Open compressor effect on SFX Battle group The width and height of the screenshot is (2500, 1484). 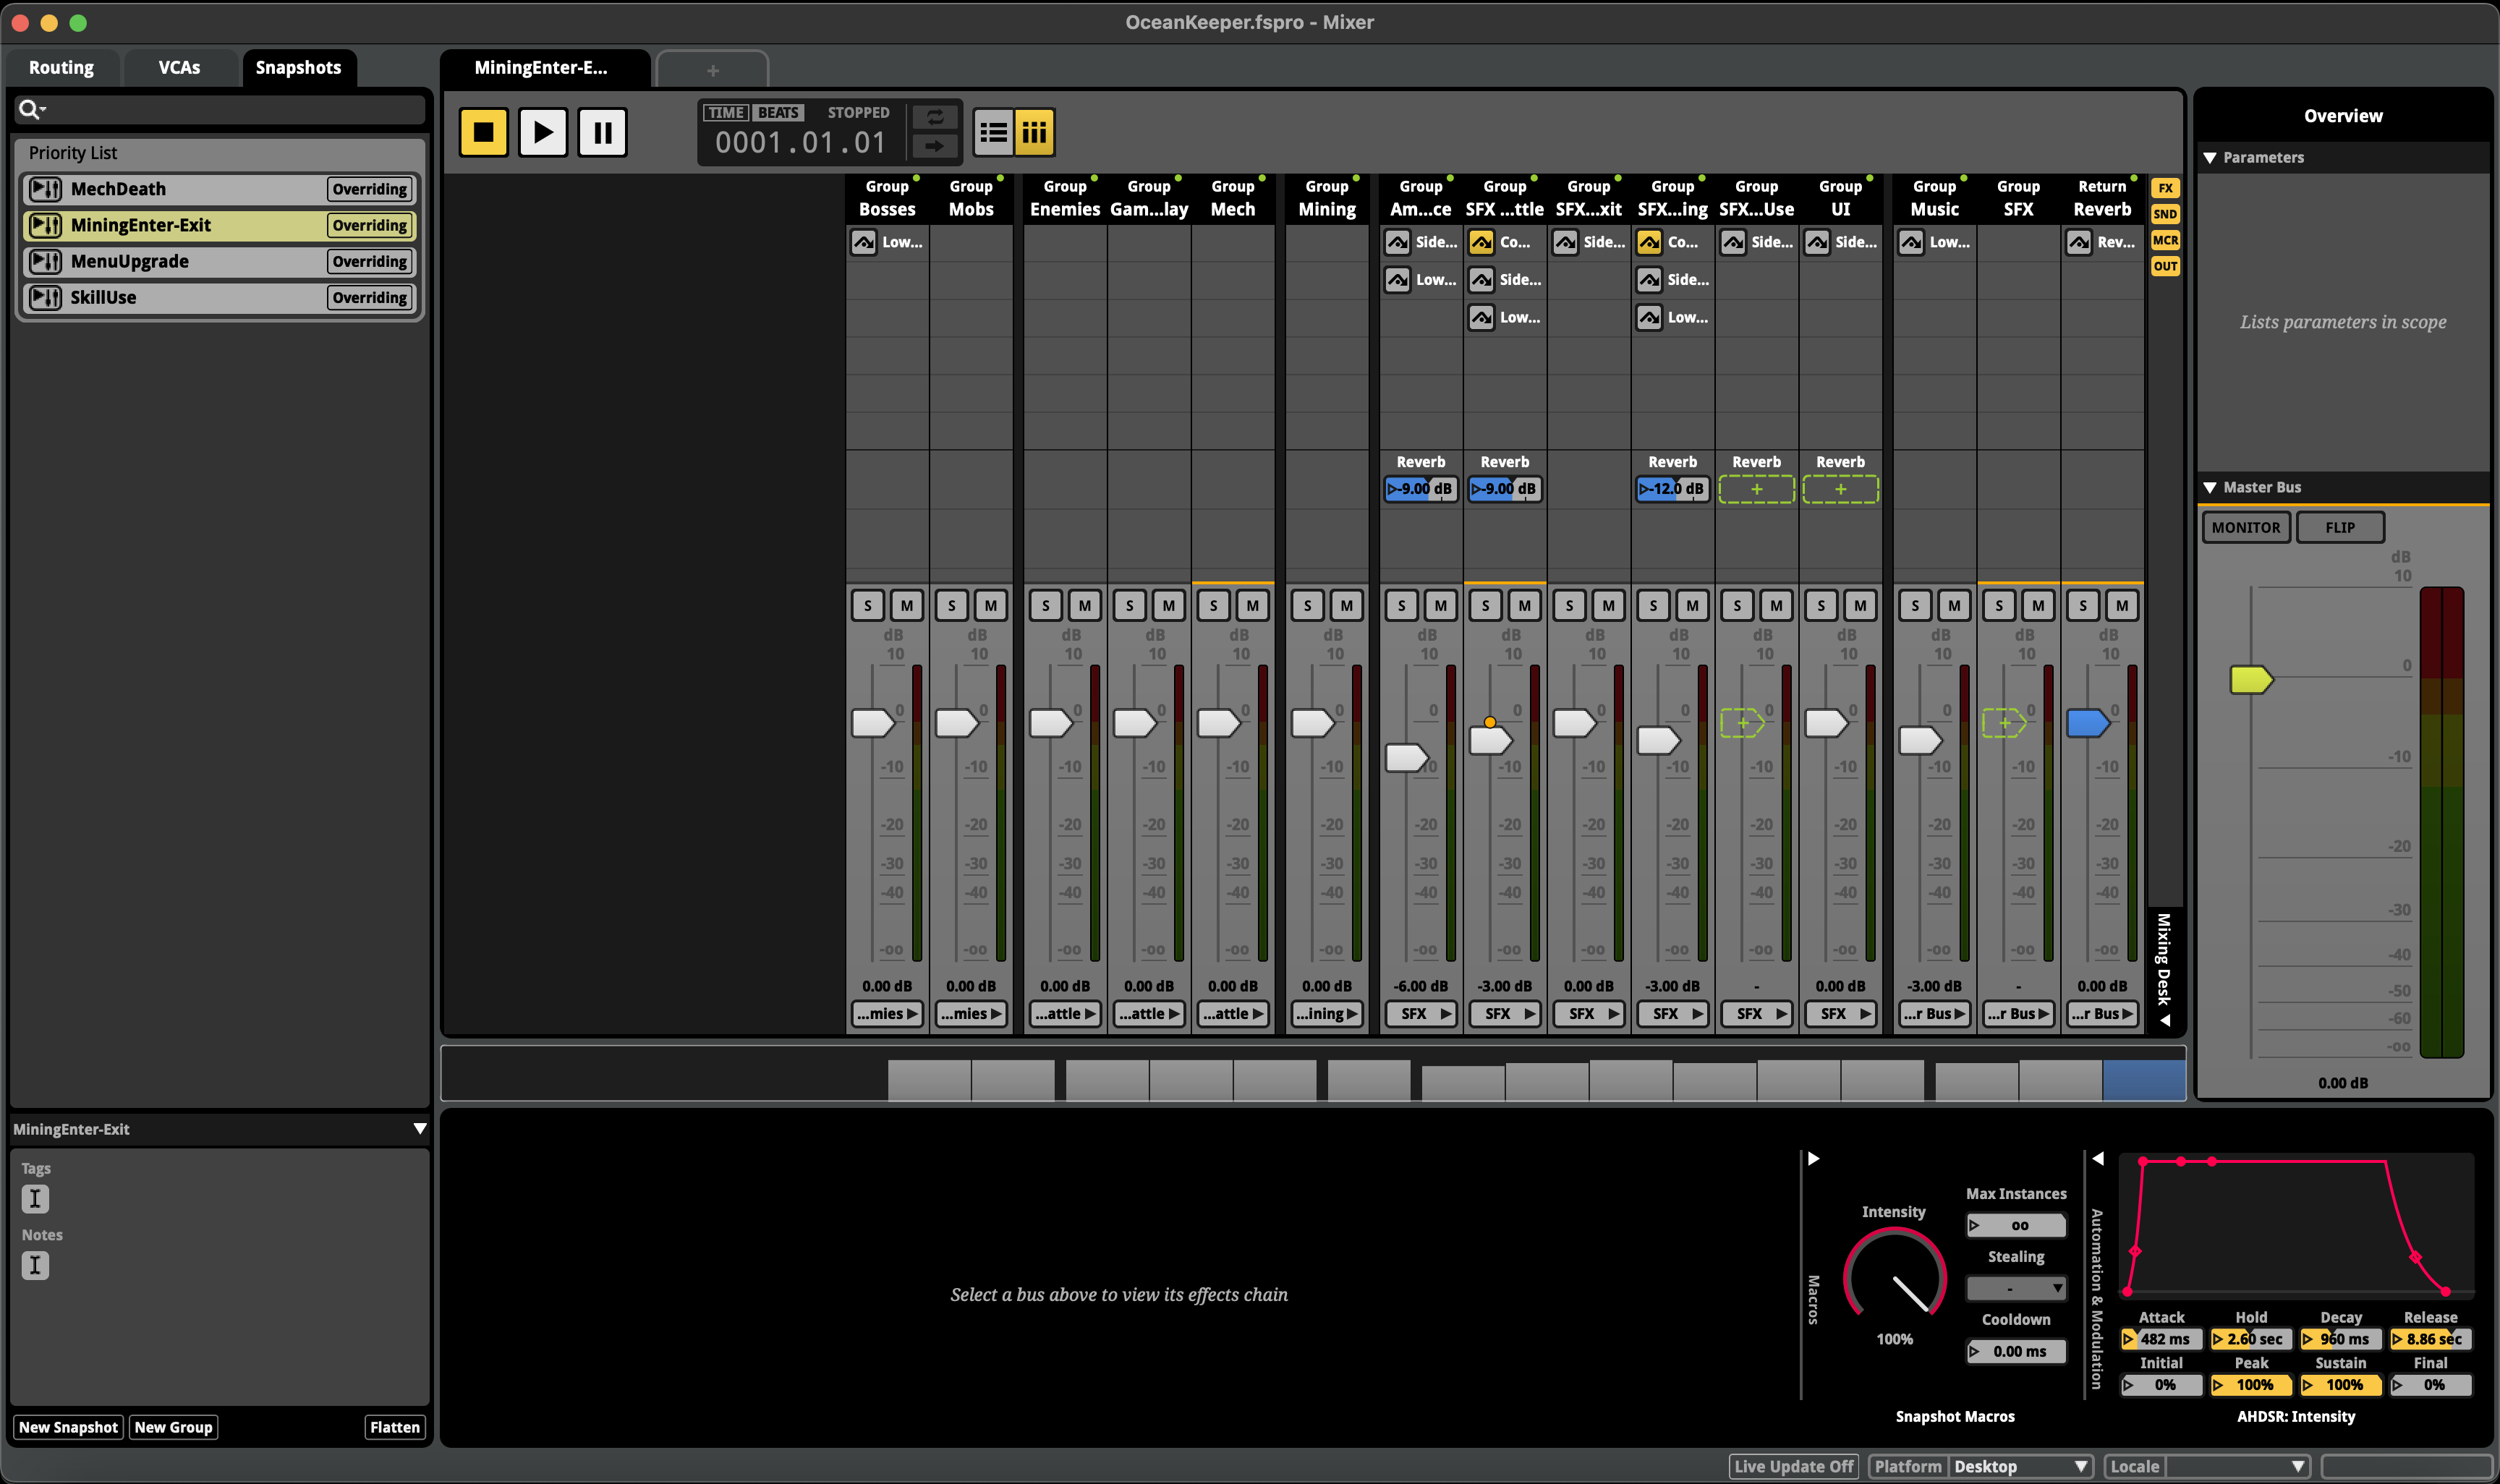click(1481, 242)
